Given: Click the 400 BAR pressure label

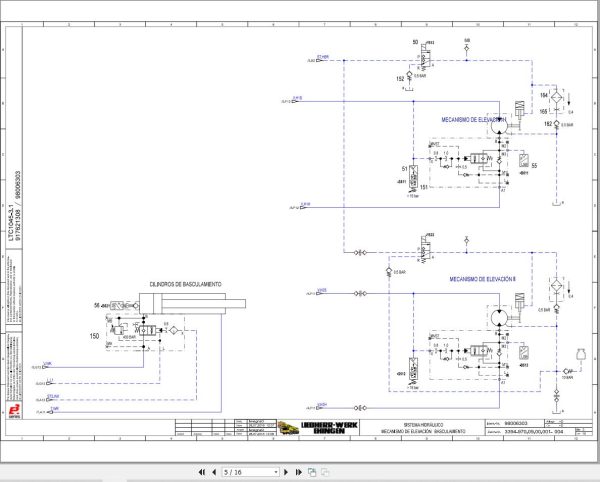Looking at the screenshot, I should [129, 337].
